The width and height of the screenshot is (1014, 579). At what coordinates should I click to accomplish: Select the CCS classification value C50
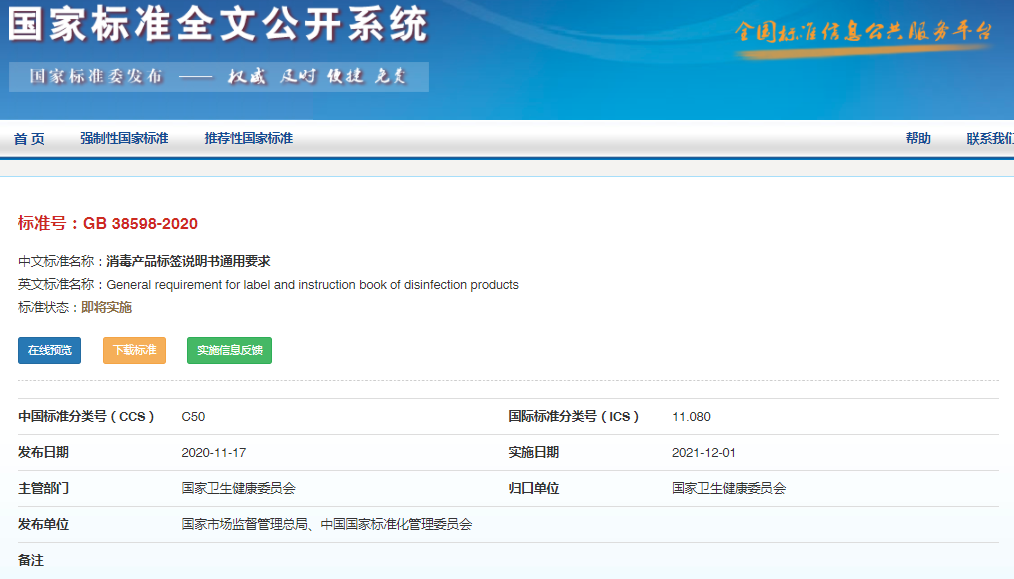(x=192, y=417)
